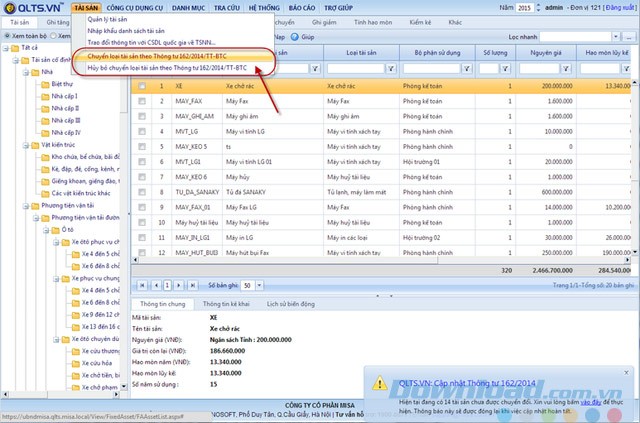Tick the checkbox for the MAY_FAX row
The image size is (640, 423).
point(142,101)
